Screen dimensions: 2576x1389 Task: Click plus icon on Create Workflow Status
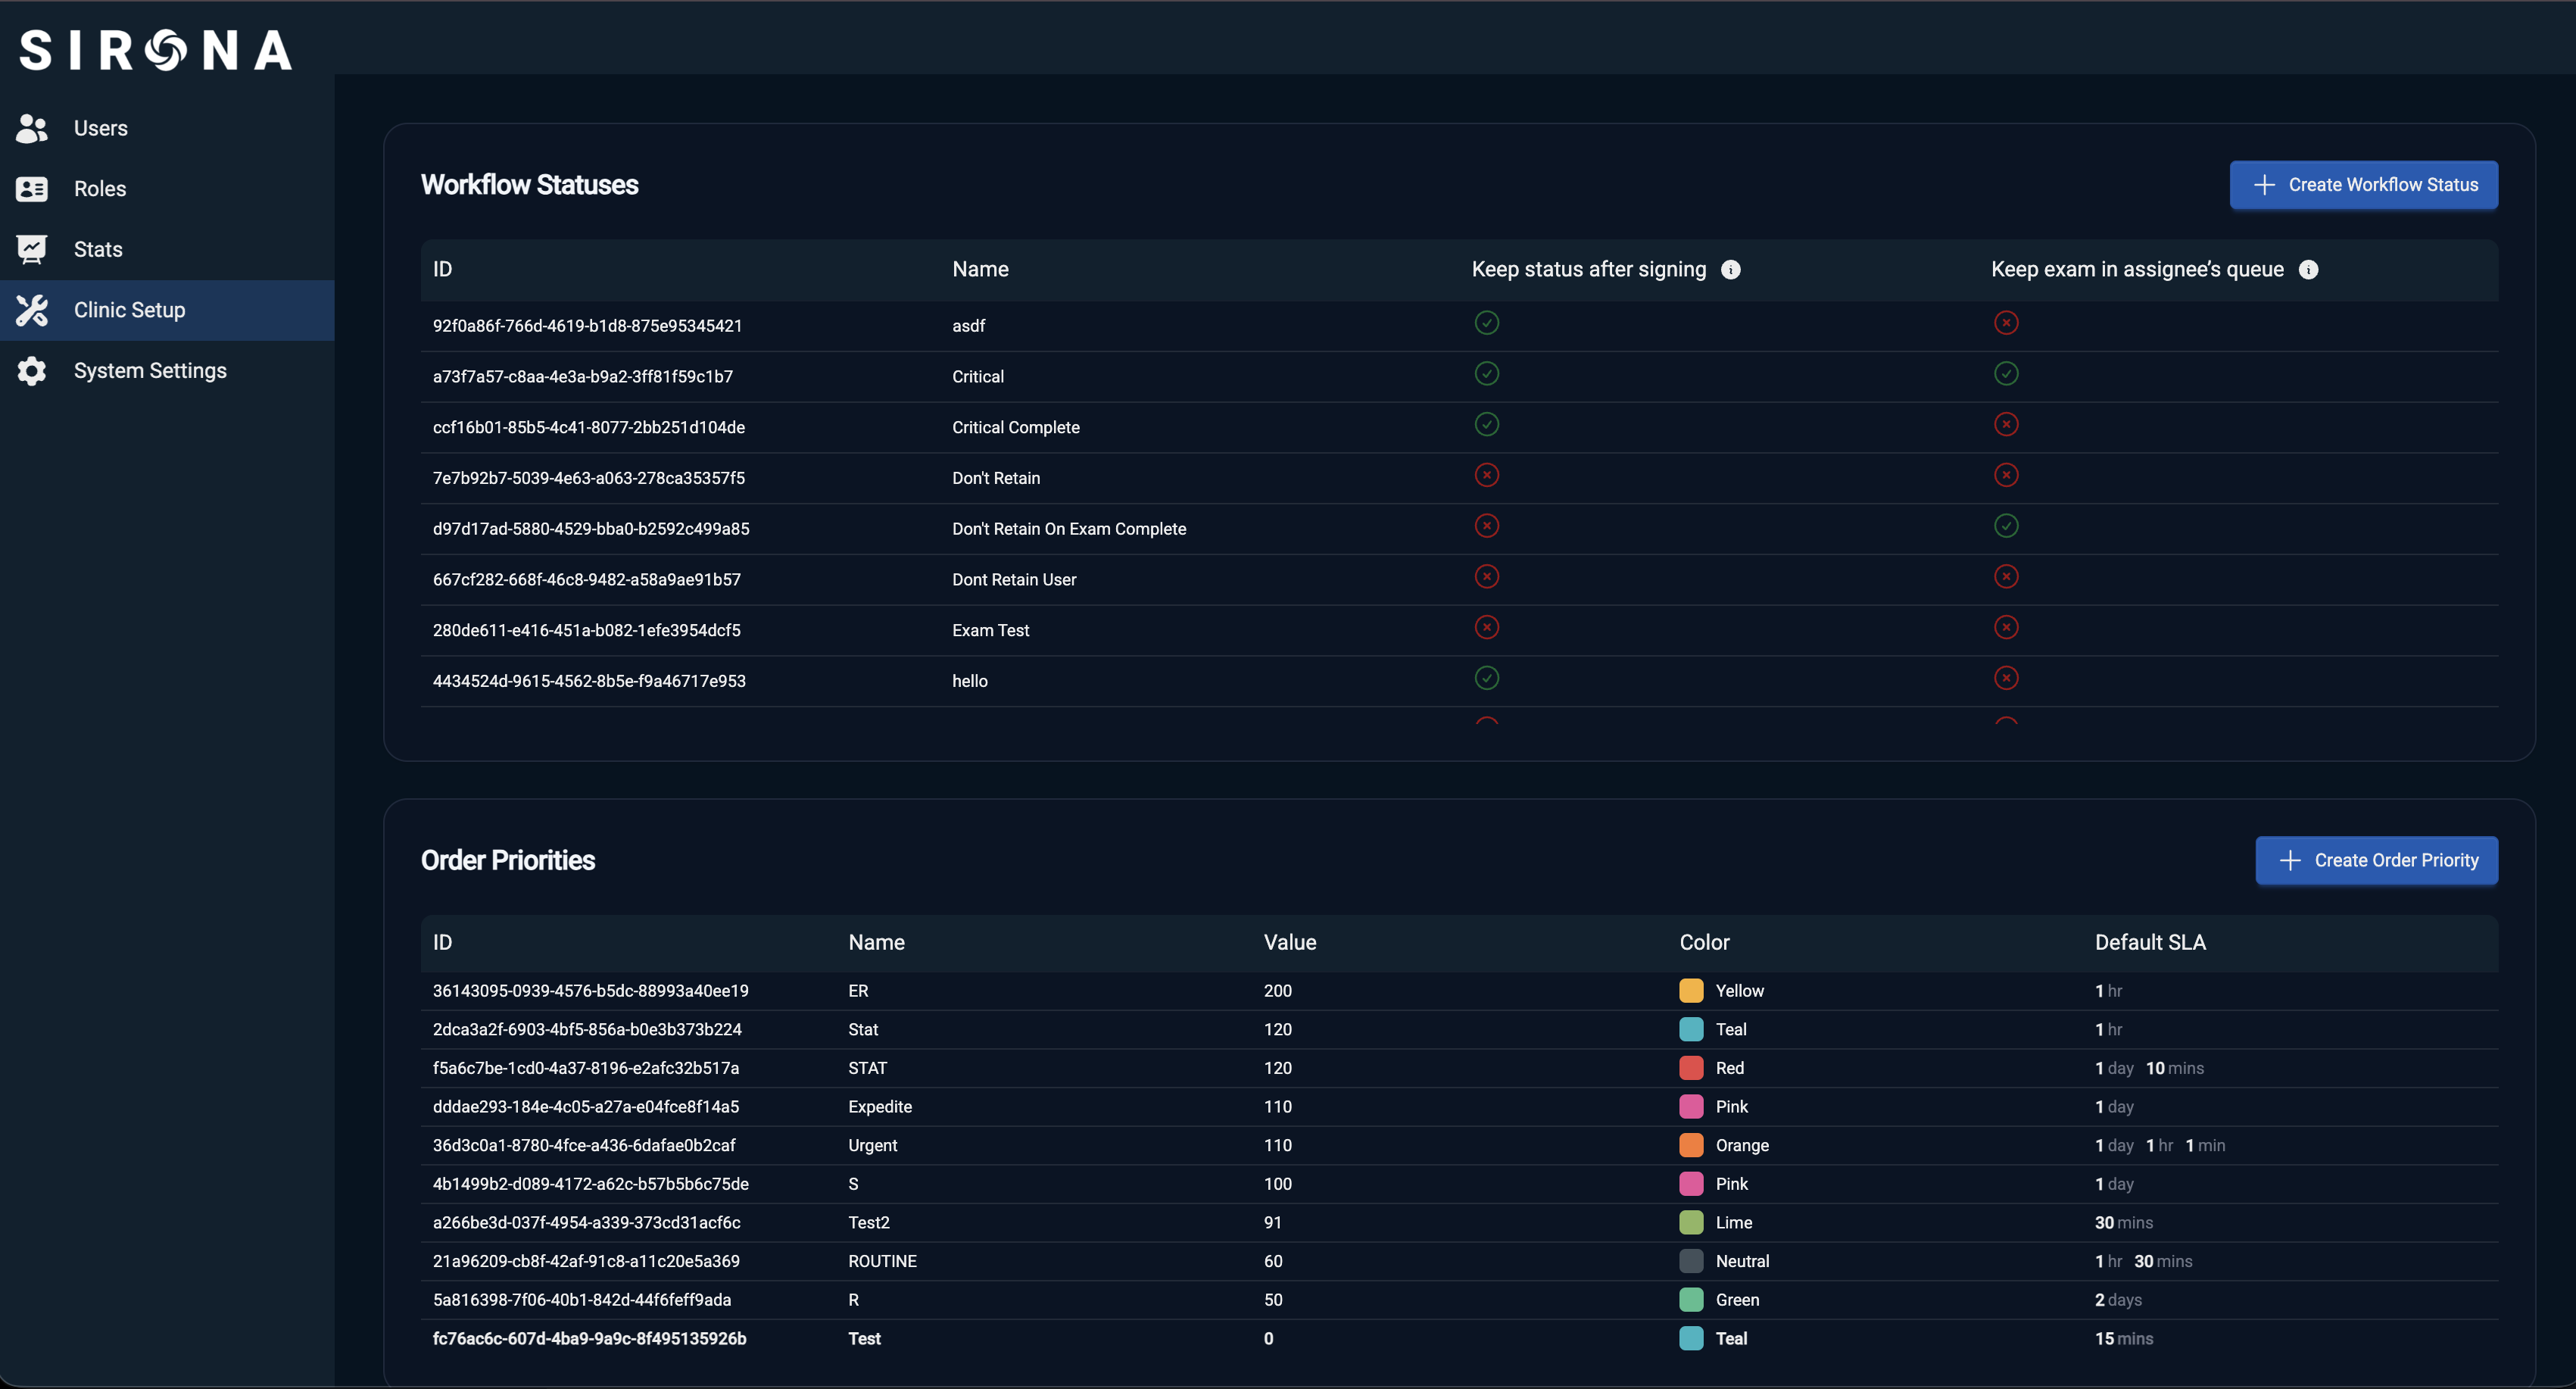tap(2265, 185)
